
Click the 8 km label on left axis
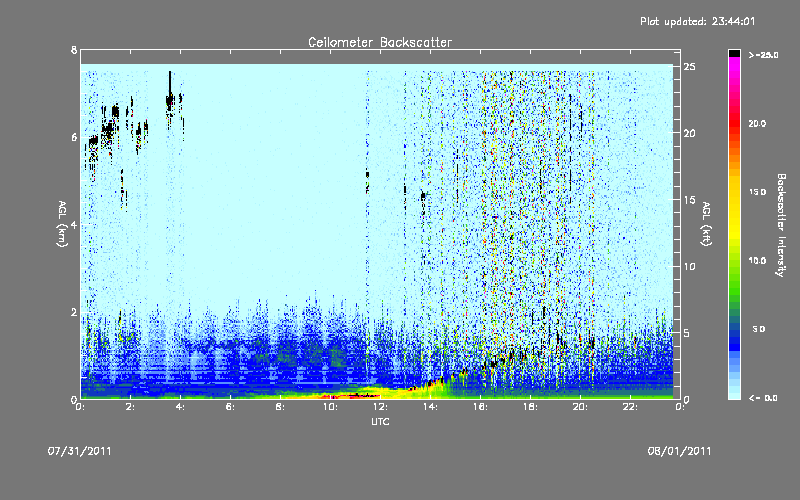[74, 50]
